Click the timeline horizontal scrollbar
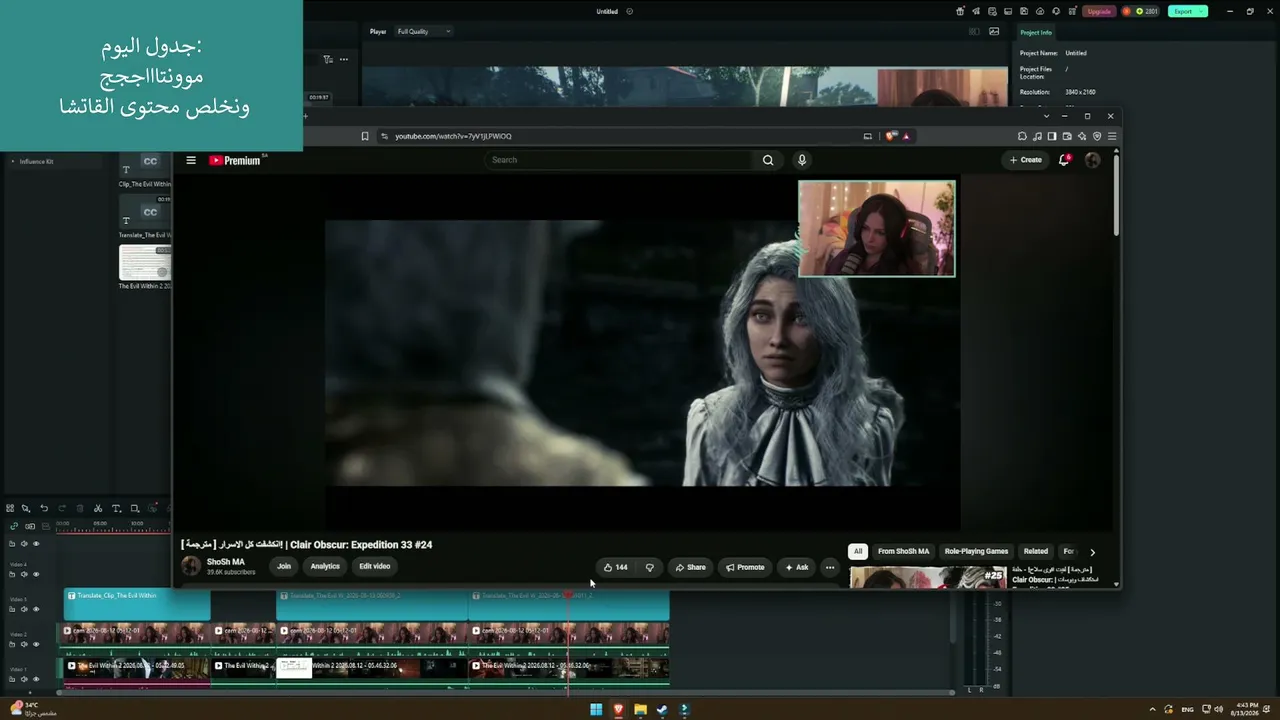1280x720 pixels. tap(505, 692)
